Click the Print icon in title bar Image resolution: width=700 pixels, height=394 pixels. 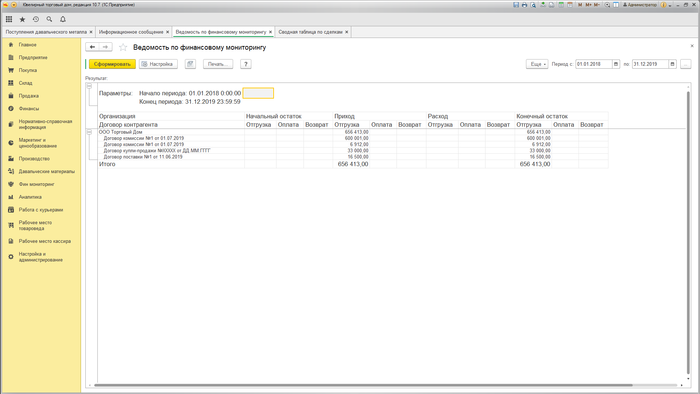tap(525, 5)
